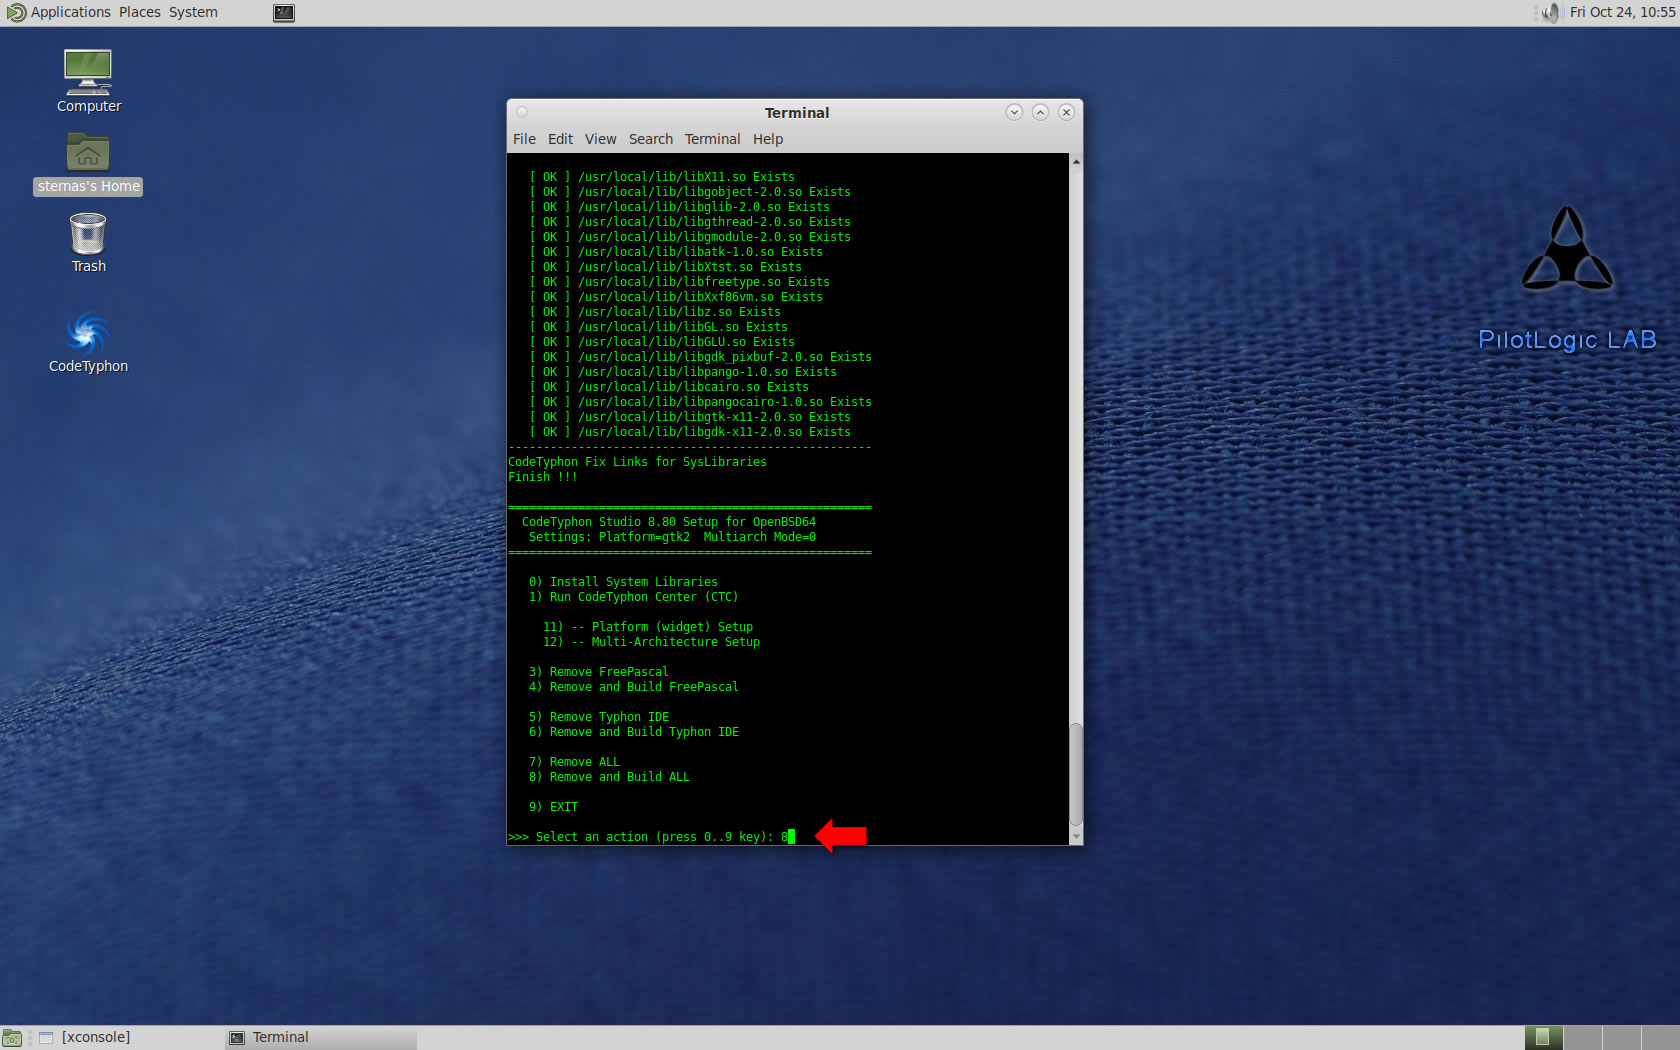Image resolution: width=1680 pixels, height=1050 pixels.
Task: Open the Search menu in the terminal
Action: pyautogui.click(x=650, y=139)
